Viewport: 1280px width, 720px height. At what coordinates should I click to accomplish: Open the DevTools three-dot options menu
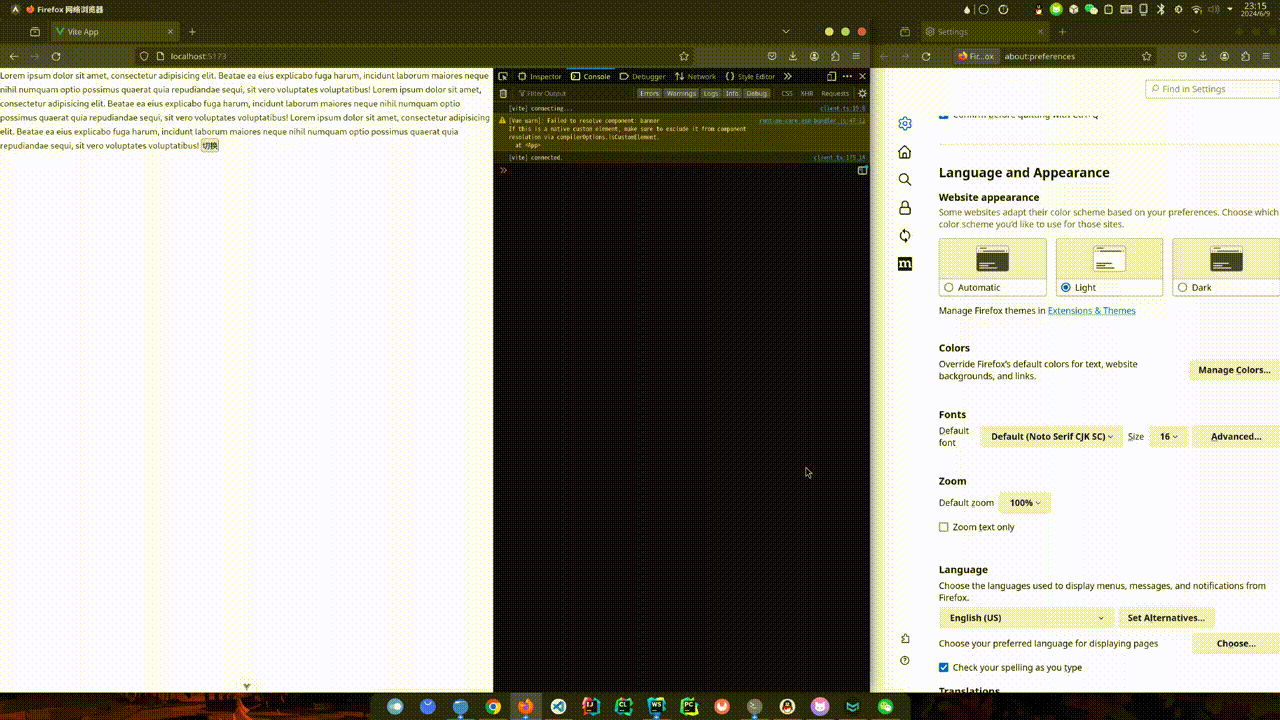(847, 76)
